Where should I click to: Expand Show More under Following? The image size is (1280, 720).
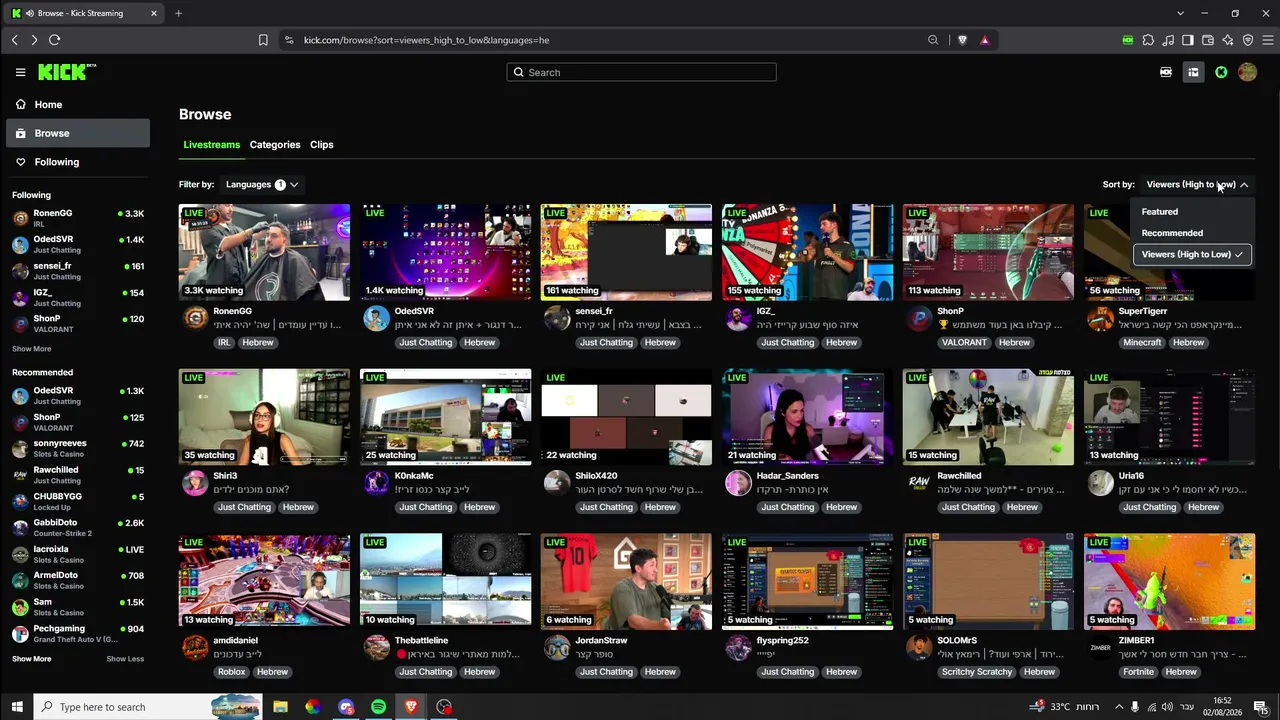[32, 349]
